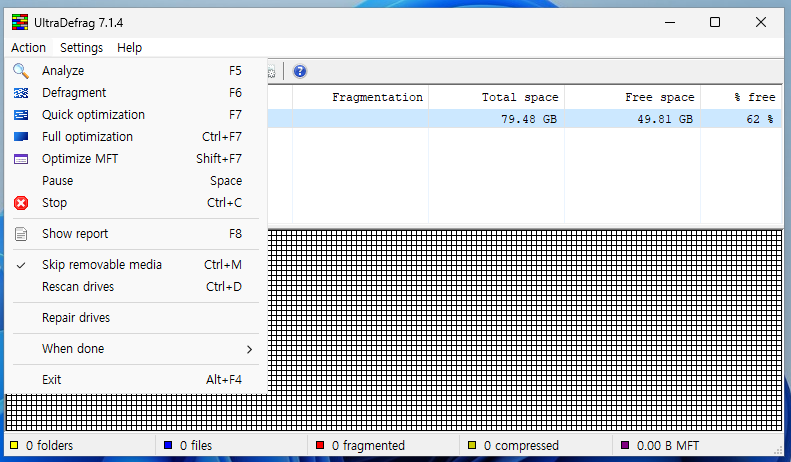Toggle the Skip removable media checkmark
The width and height of the screenshot is (791, 462).
[21, 265]
